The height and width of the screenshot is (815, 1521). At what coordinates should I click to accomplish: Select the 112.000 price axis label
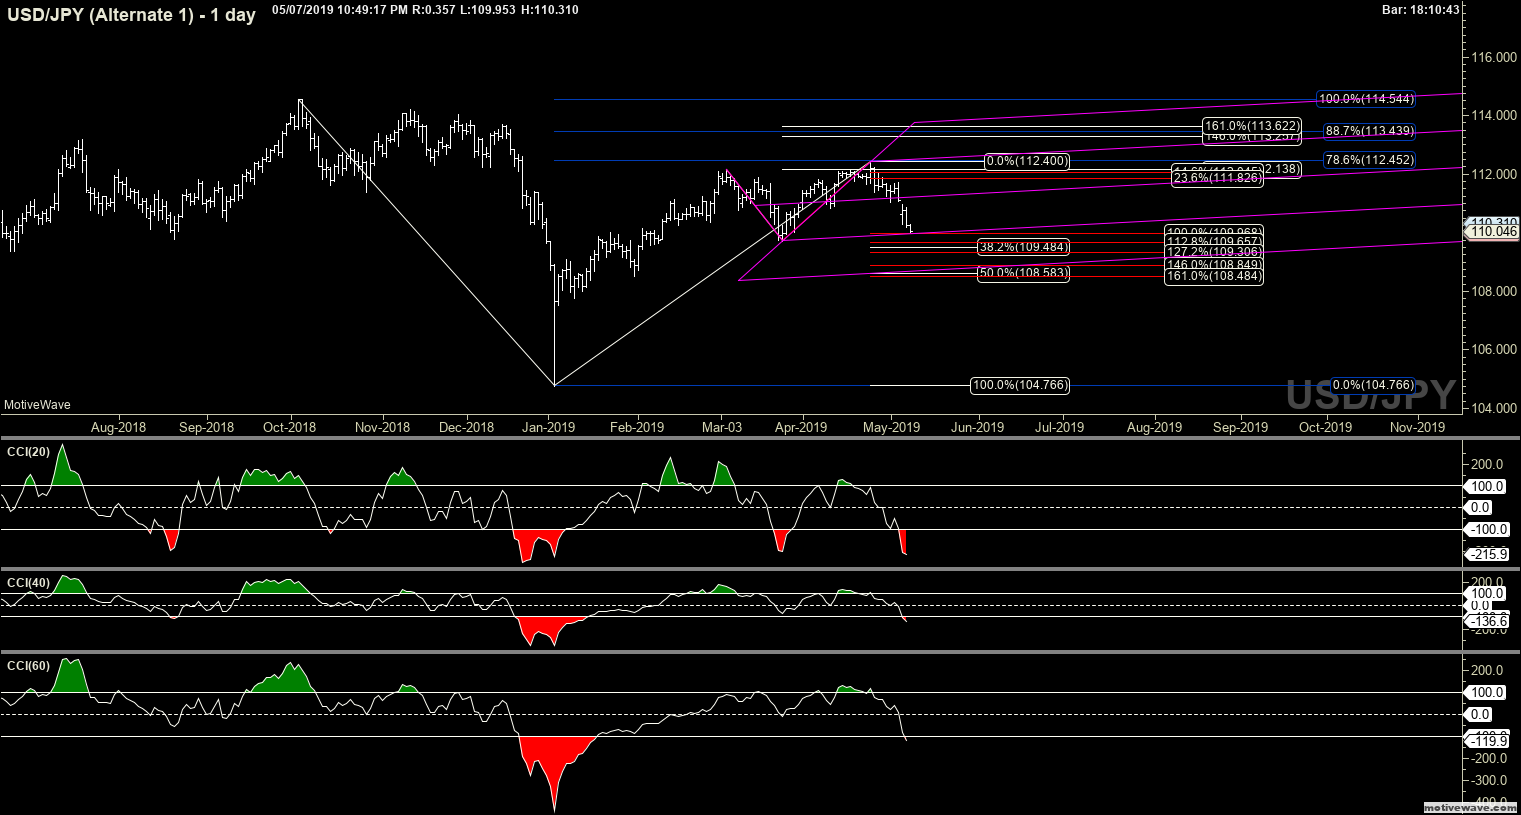pyautogui.click(x=1495, y=174)
